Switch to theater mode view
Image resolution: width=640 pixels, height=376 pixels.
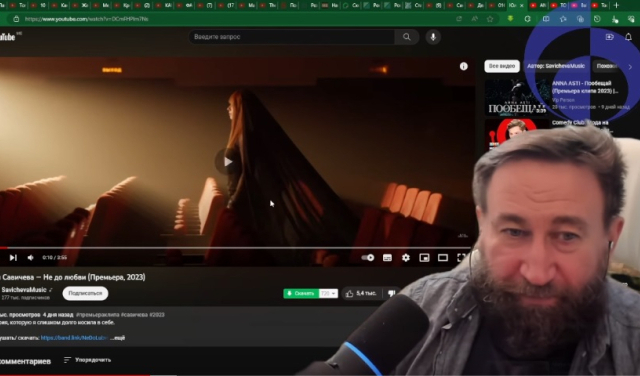coord(443,258)
